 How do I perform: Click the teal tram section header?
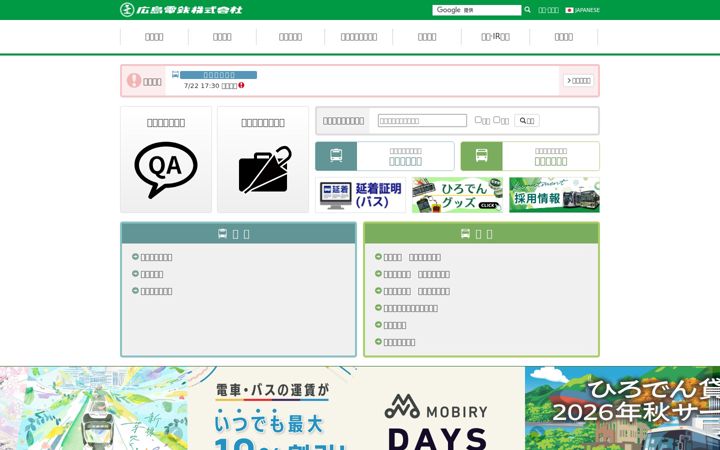[x=238, y=234]
